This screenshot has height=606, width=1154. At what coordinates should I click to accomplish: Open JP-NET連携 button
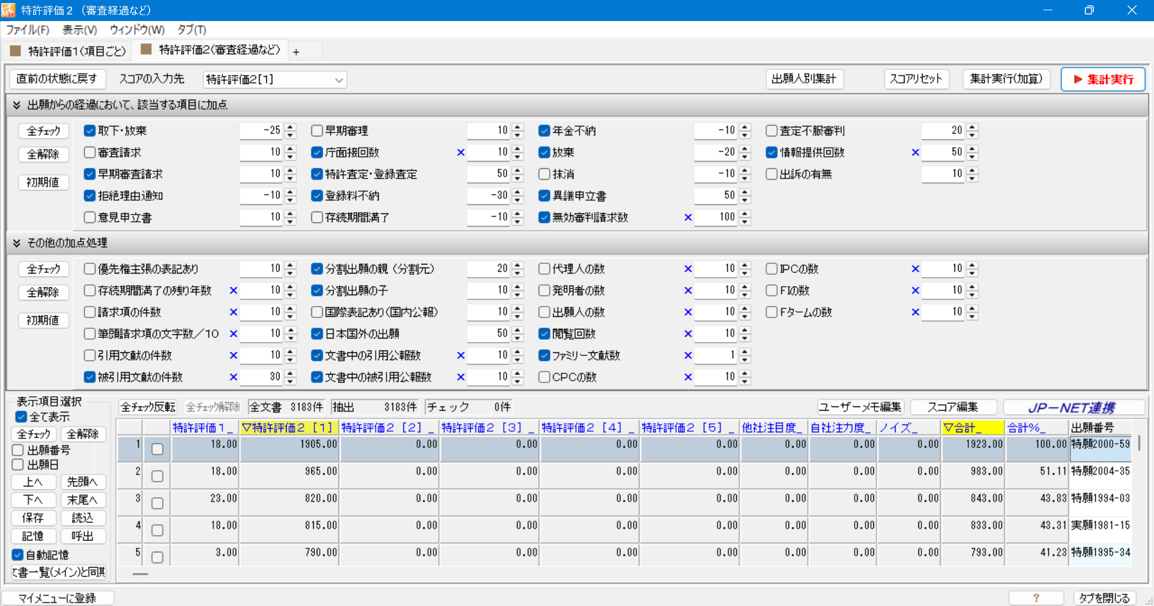click(1074, 407)
